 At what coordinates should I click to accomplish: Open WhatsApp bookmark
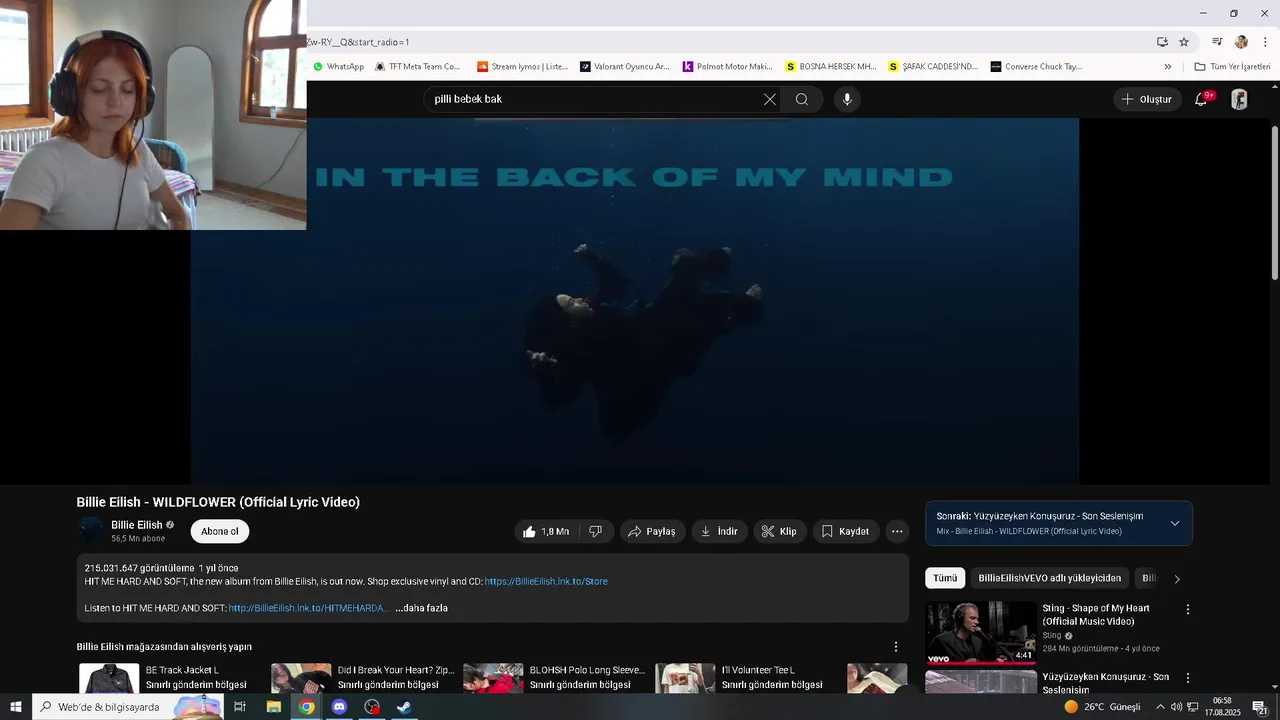(338, 67)
